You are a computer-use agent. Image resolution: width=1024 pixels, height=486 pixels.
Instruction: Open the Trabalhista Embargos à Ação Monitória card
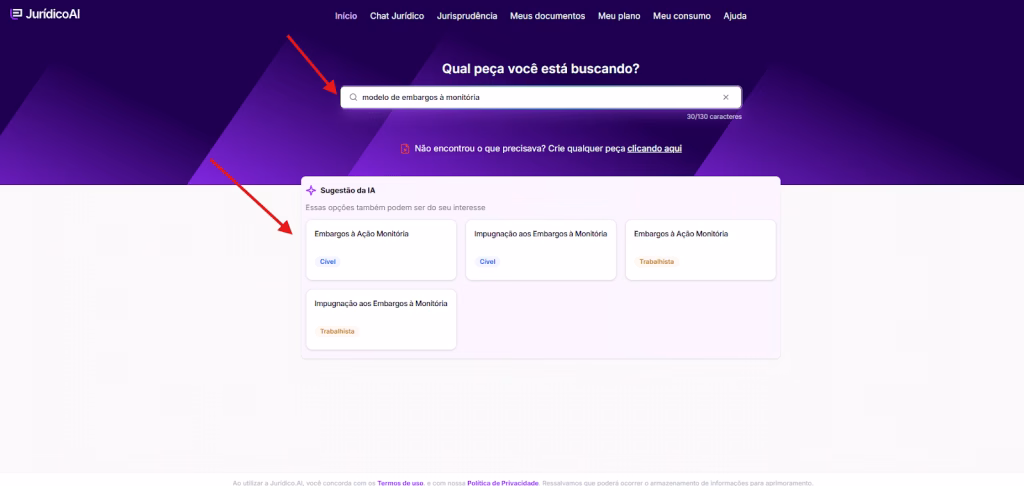click(701, 250)
